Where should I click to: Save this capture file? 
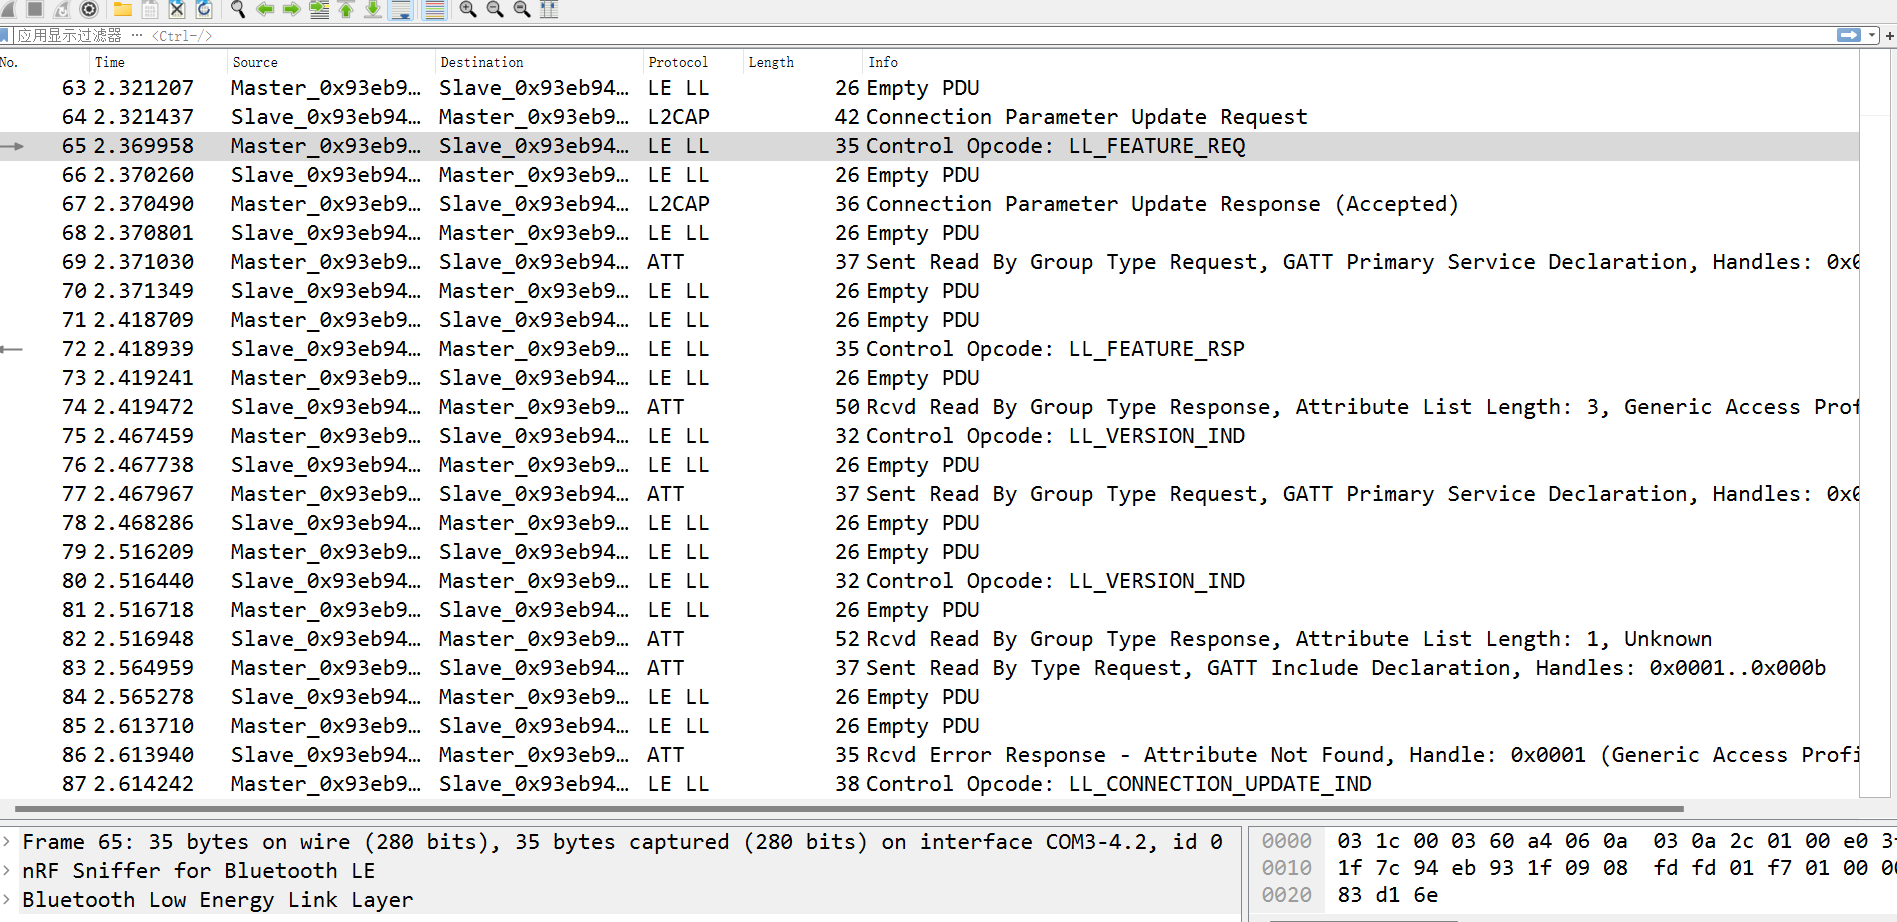pyautogui.click(x=150, y=9)
